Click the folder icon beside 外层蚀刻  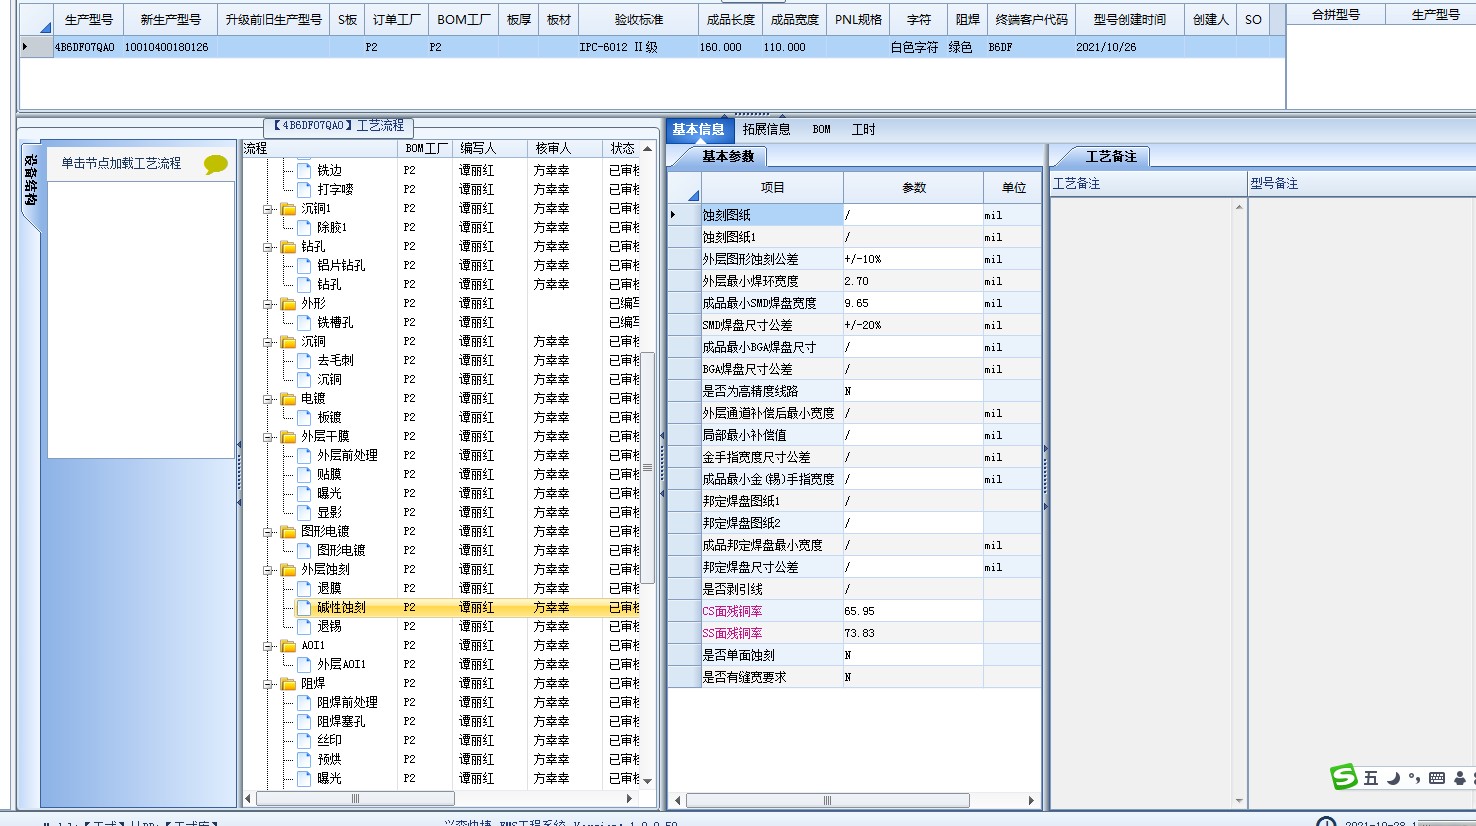pyautogui.click(x=288, y=570)
